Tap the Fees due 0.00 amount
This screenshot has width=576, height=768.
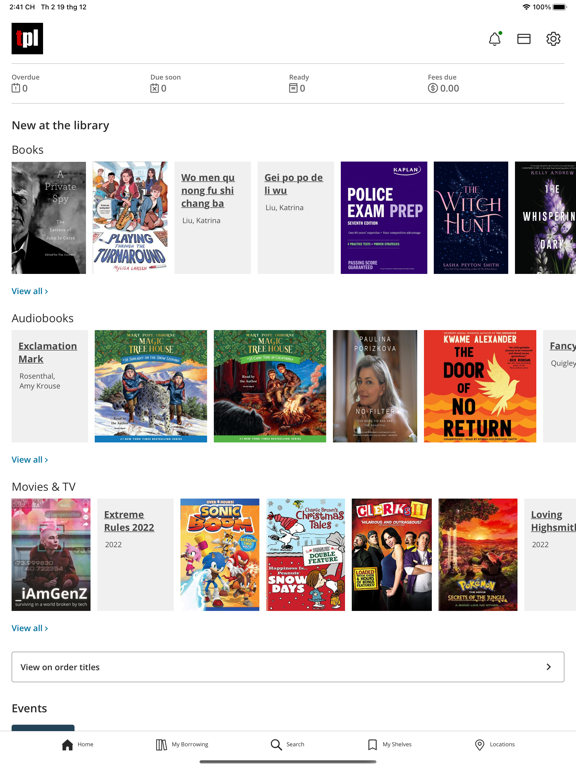coord(450,89)
